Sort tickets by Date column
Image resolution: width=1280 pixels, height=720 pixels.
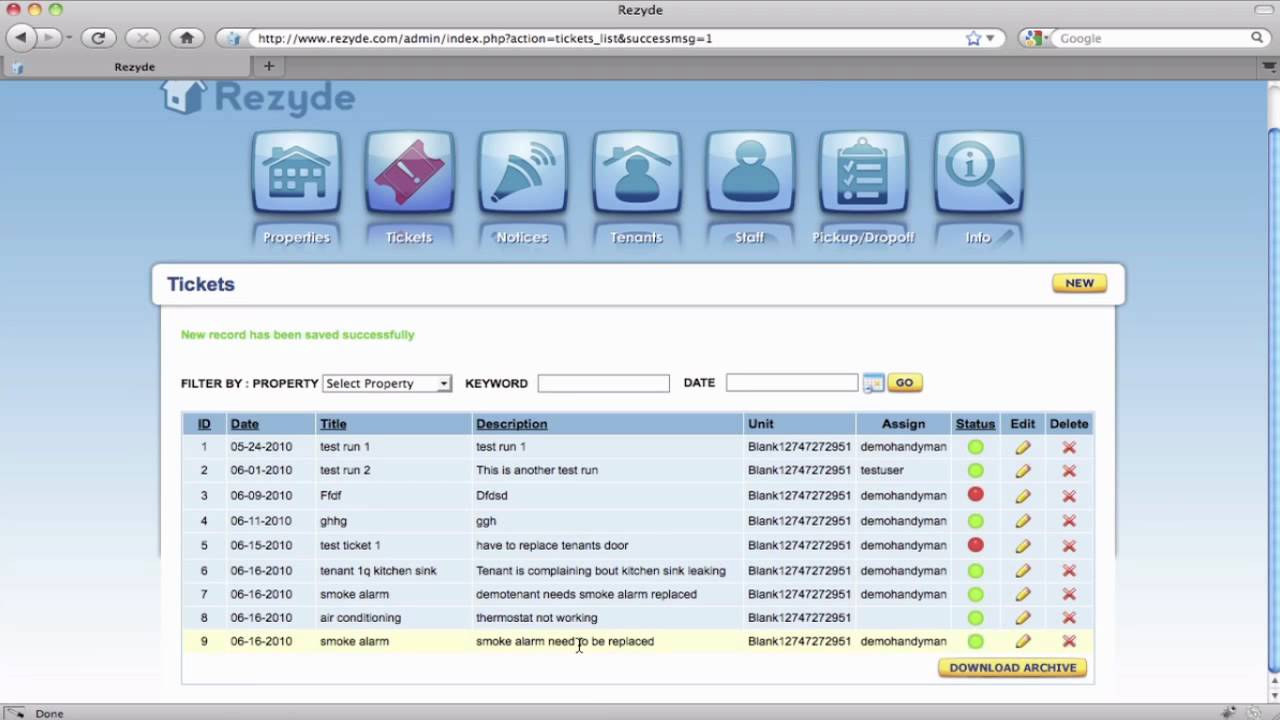244,424
